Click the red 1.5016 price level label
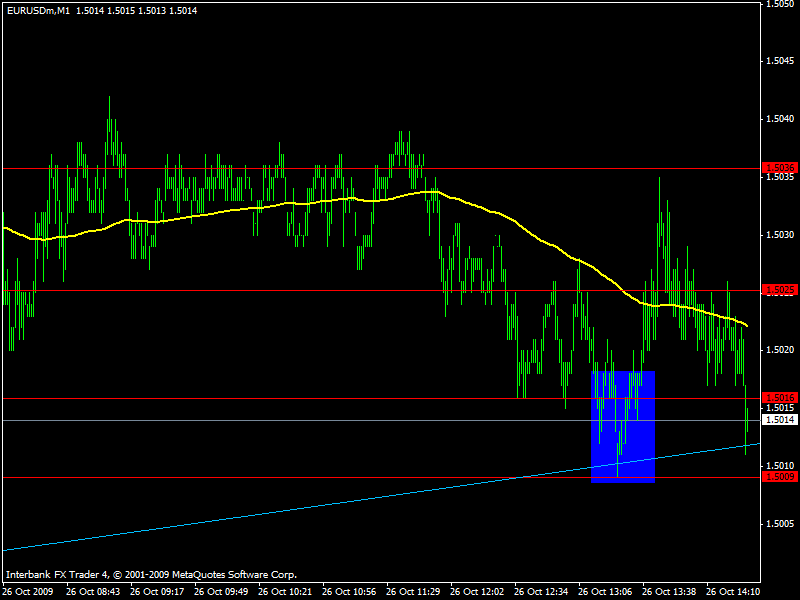Image resolution: width=800 pixels, height=600 pixels. (x=779, y=397)
